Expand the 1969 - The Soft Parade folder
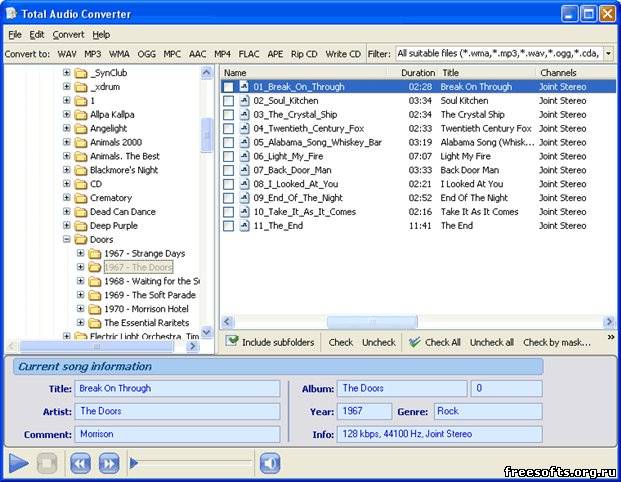This screenshot has height=482, width=621. [x=80, y=295]
